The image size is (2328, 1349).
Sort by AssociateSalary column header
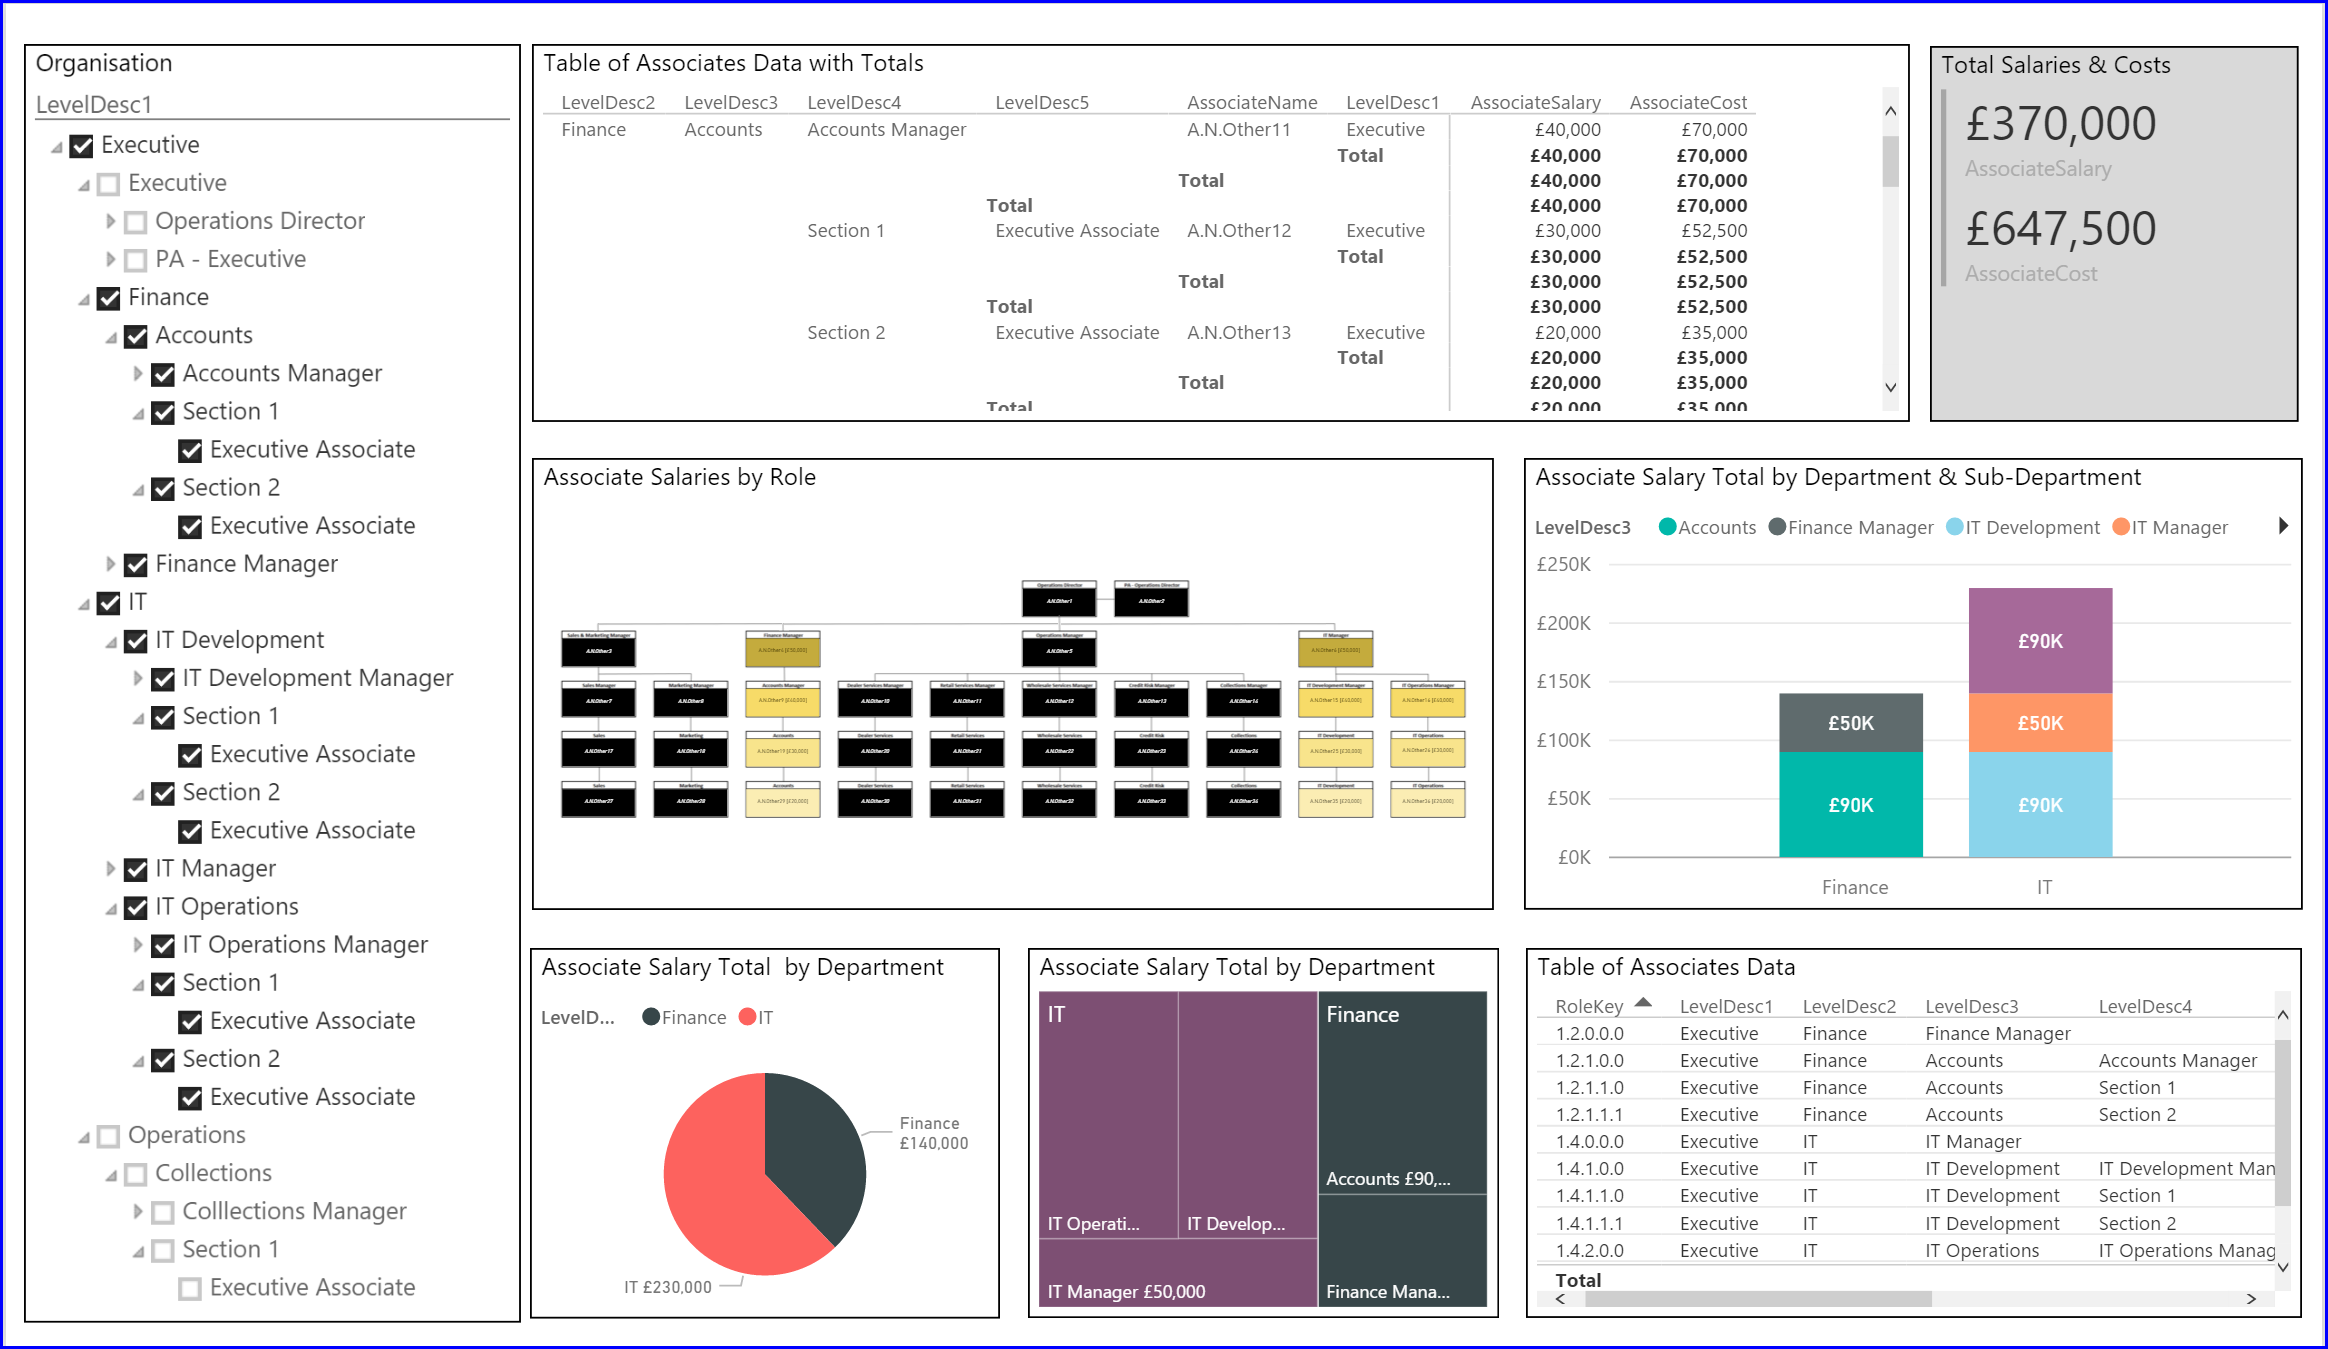pyautogui.click(x=1534, y=102)
